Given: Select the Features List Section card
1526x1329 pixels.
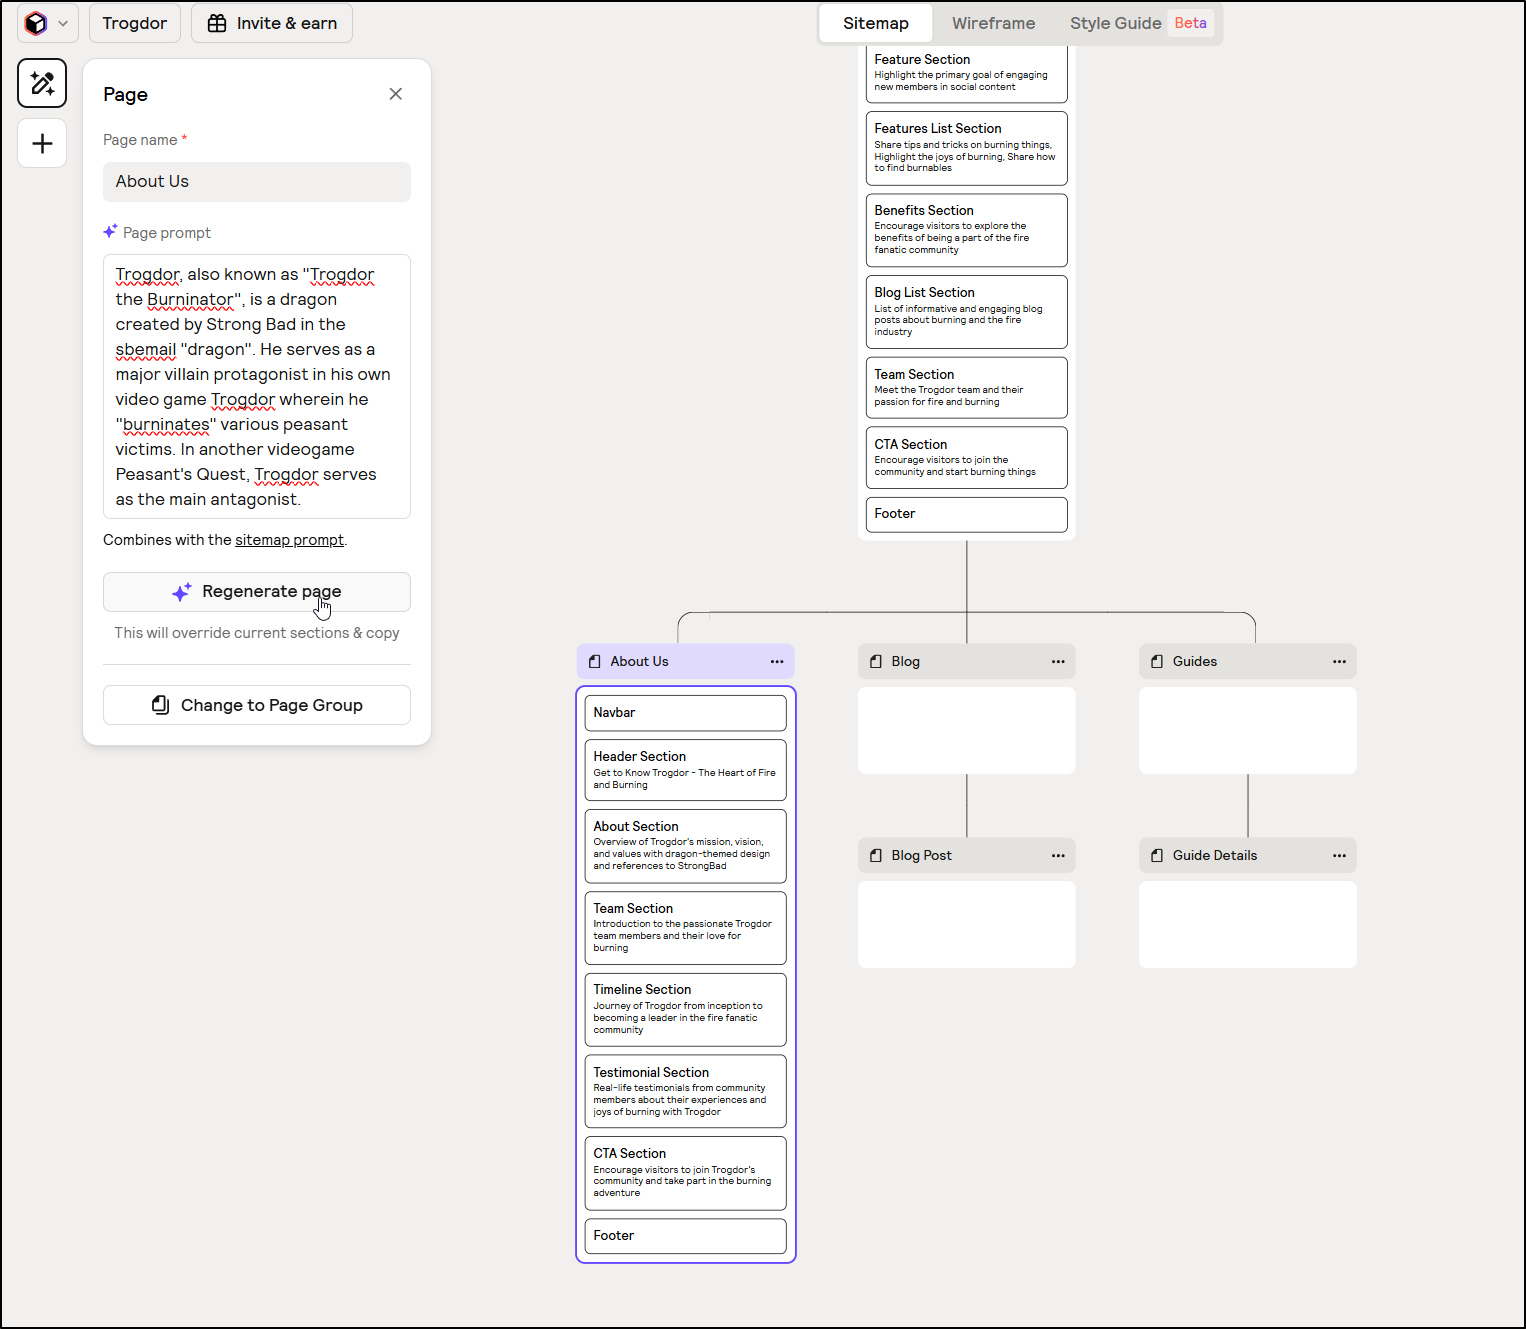Looking at the screenshot, I should (967, 148).
